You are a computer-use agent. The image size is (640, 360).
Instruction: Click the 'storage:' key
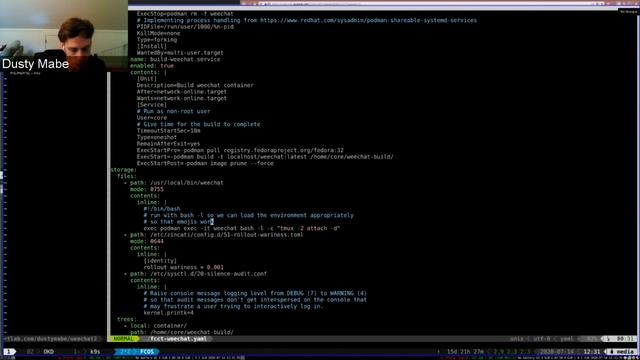tap(123, 170)
